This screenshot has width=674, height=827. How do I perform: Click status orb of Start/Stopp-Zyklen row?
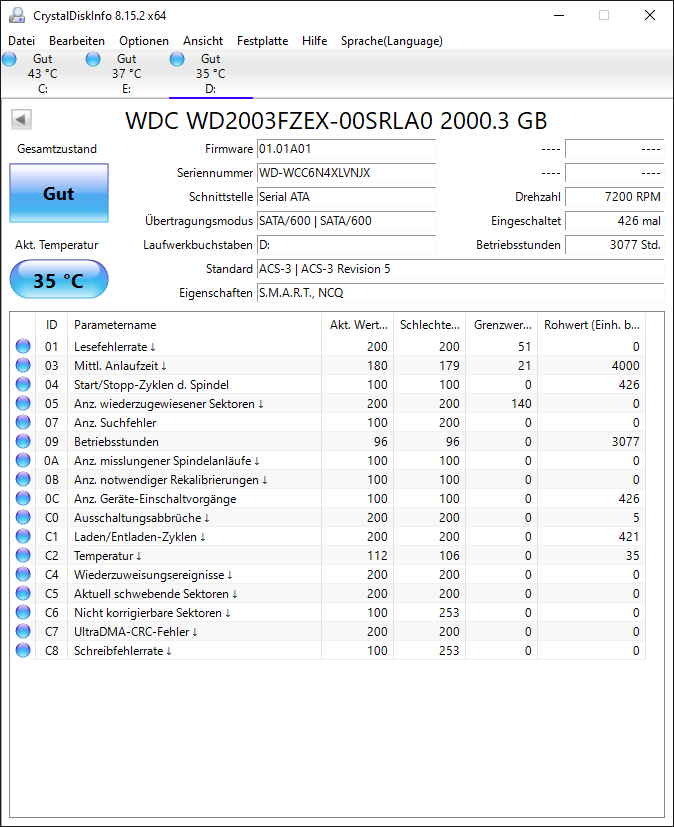tap(23, 384)
